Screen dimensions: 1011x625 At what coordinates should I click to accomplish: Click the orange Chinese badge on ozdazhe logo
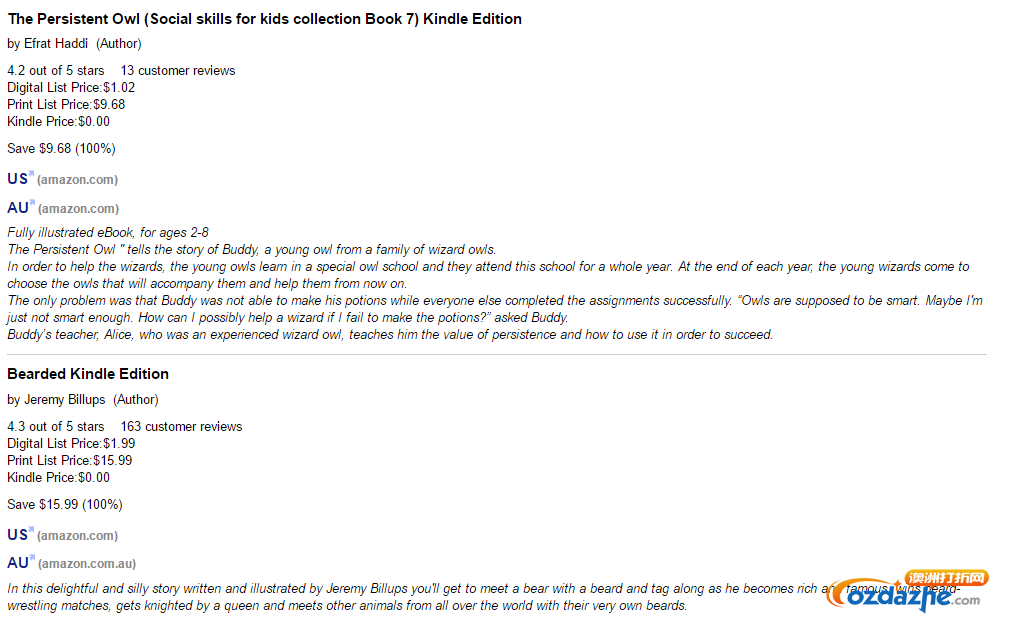click(x=947, y=578)
